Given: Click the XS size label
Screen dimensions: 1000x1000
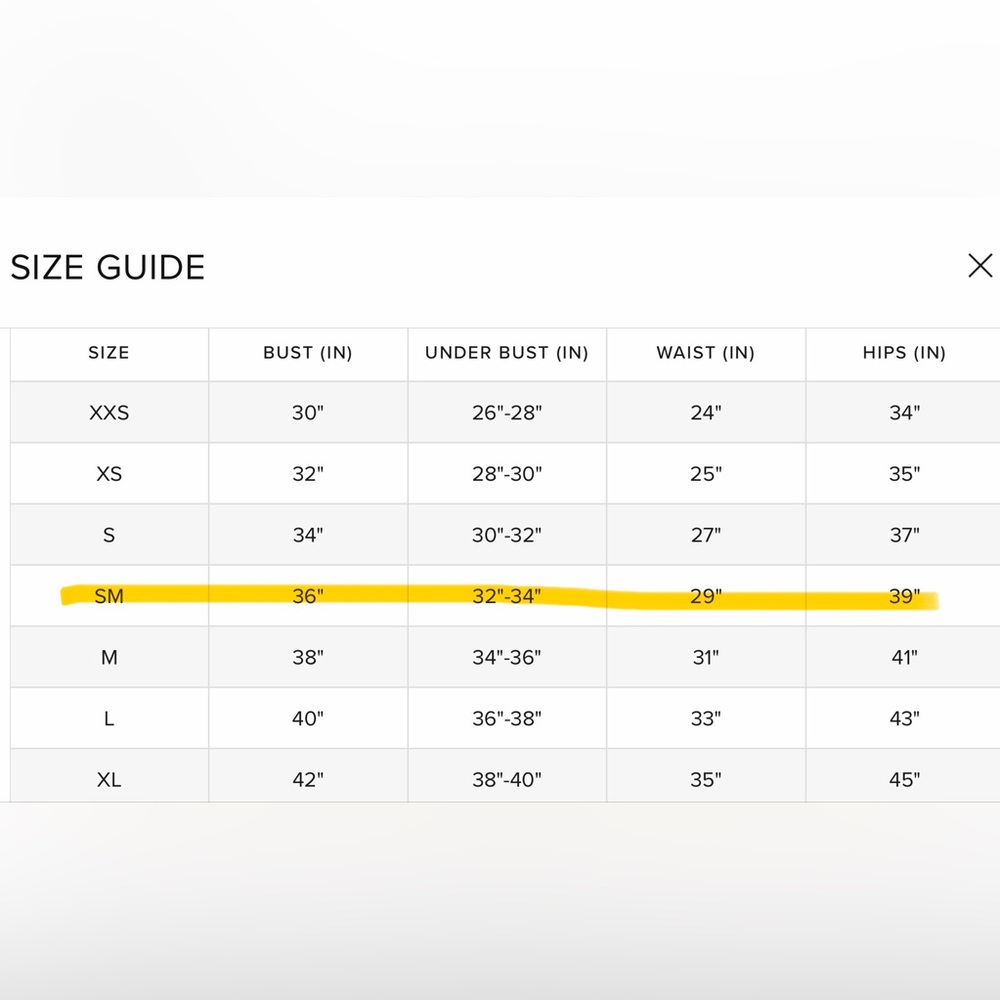Looking at the screenshot, I should pyautogui.click(x=109, y=474).
